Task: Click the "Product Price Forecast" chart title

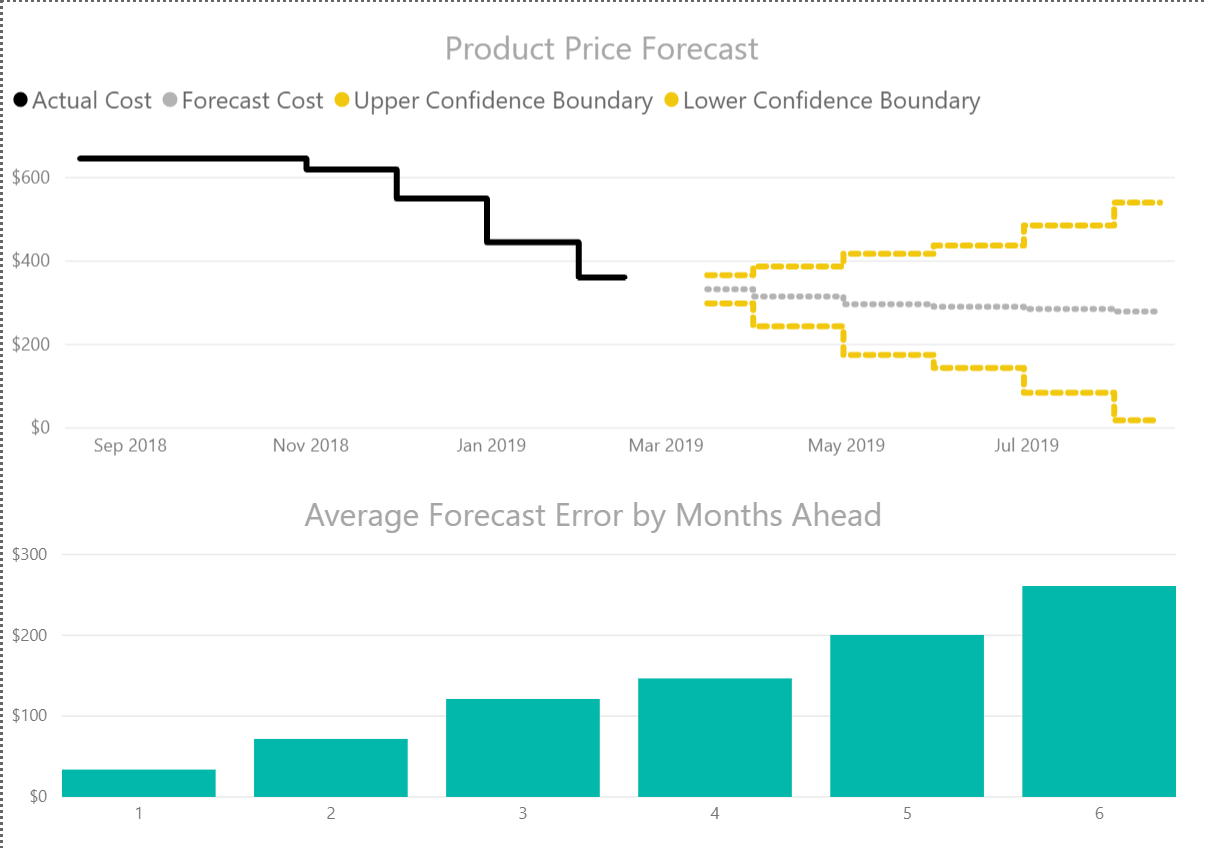Action: (x=602, y=49)
